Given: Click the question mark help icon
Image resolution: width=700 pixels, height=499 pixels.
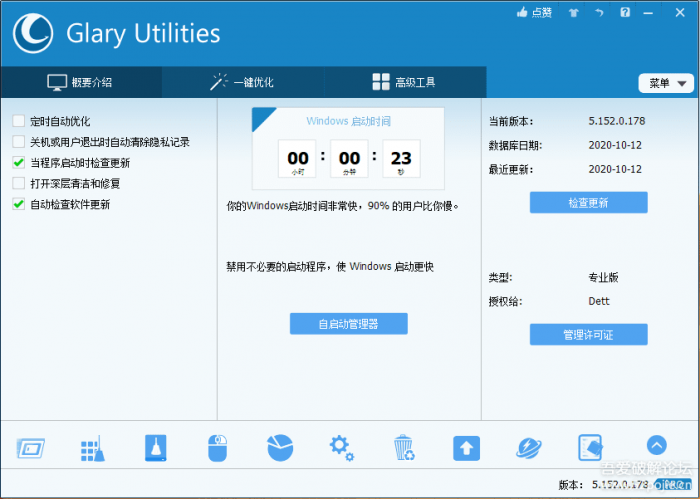Looking at the screenshot, I should (625, 13).
